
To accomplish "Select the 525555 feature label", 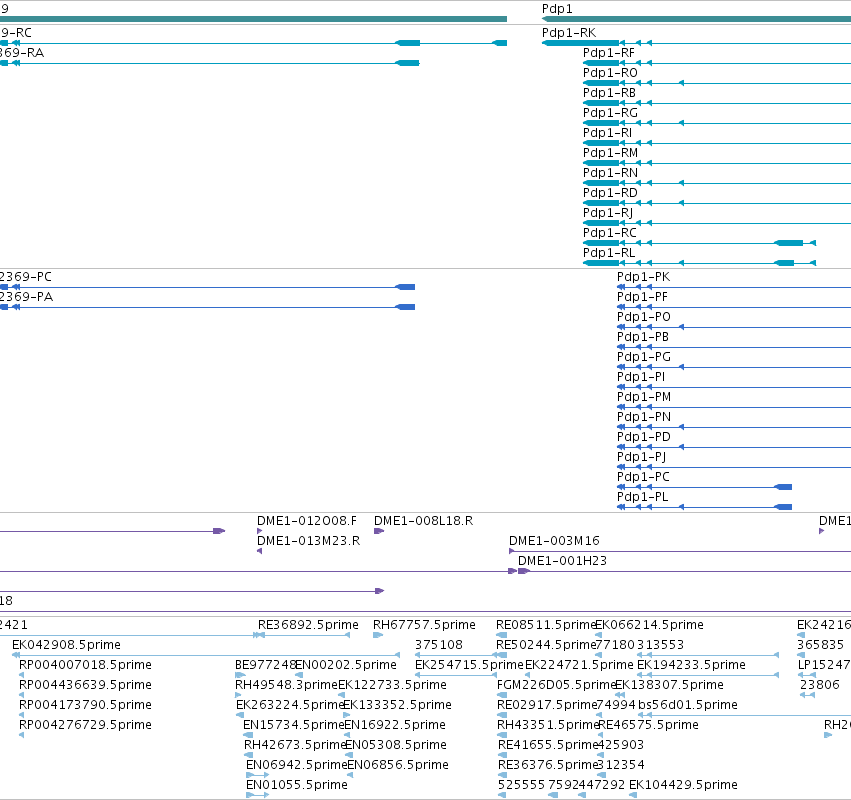I will click(x=521, y=785).
